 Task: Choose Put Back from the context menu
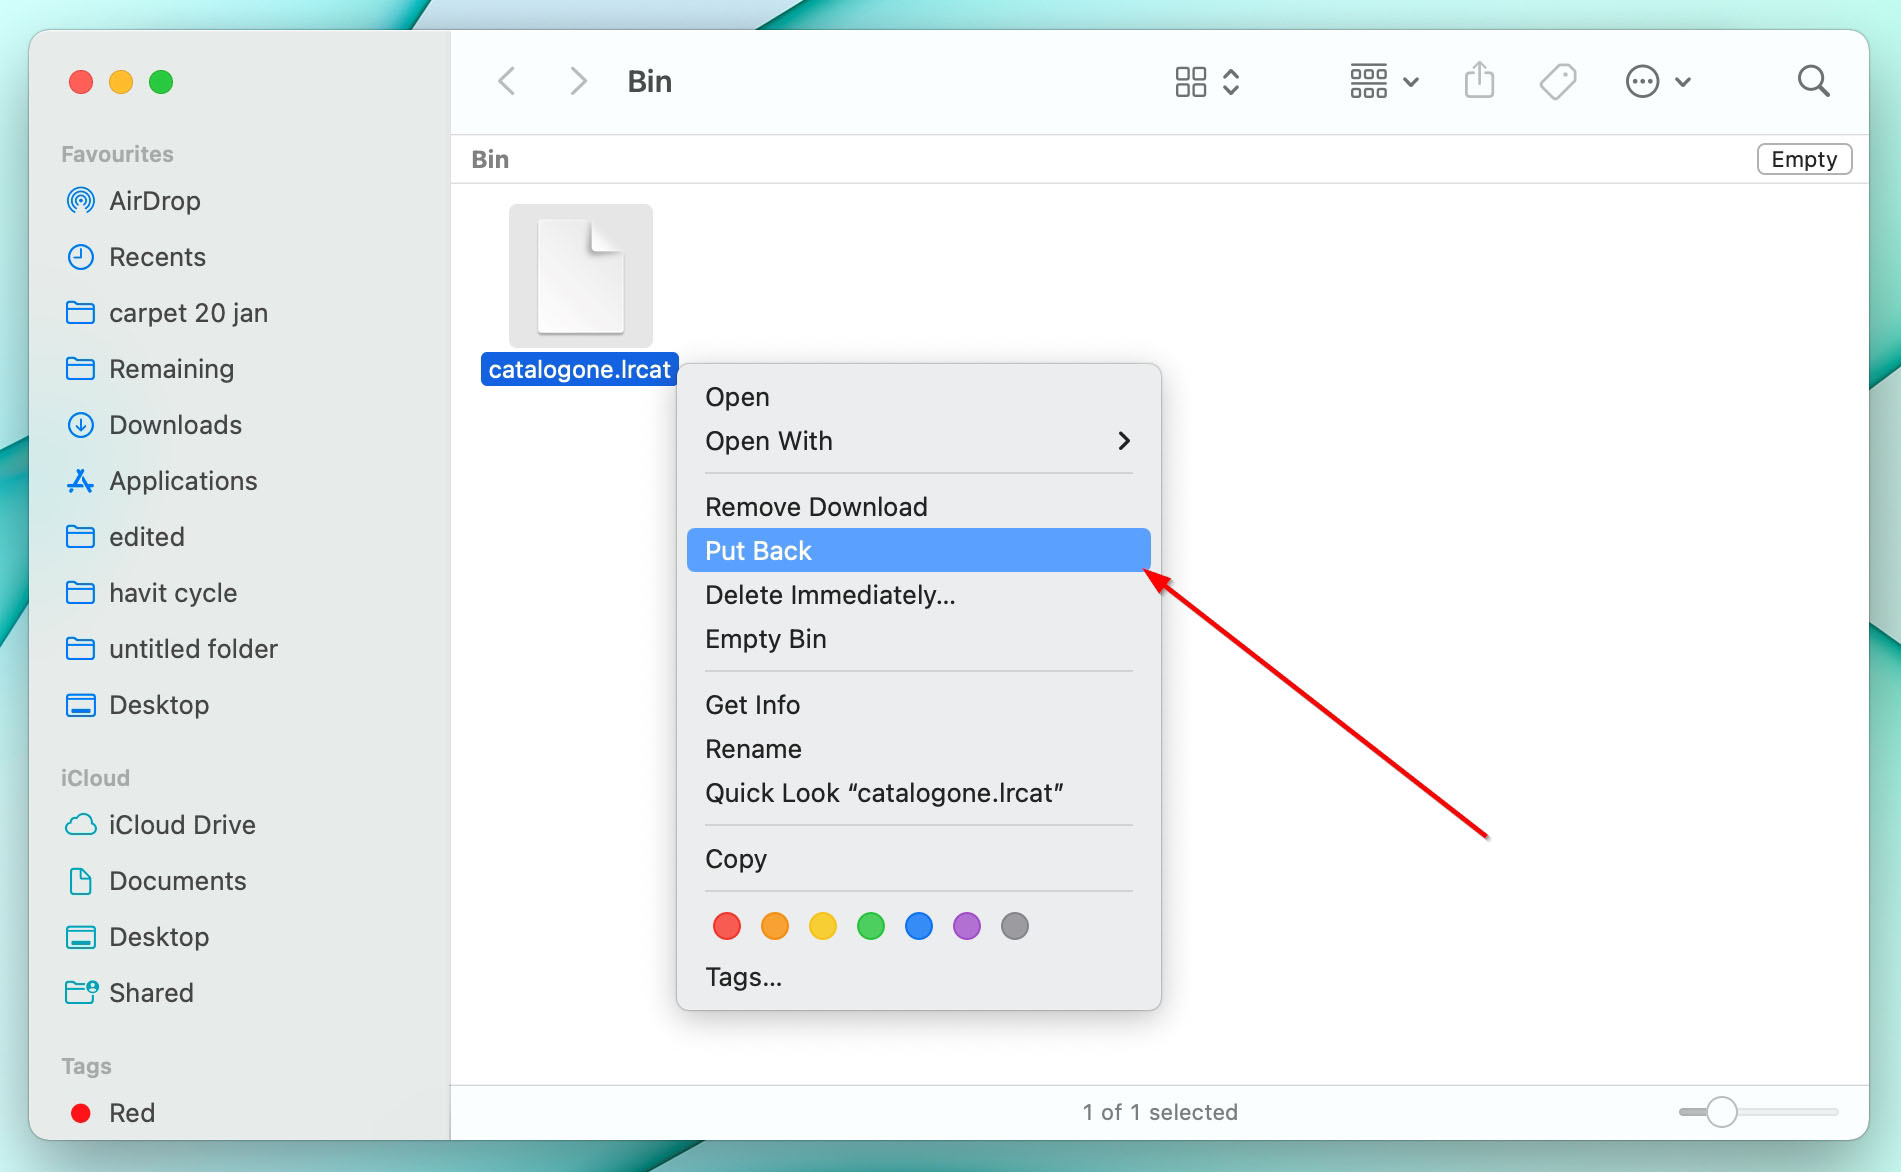pos(917,550)
